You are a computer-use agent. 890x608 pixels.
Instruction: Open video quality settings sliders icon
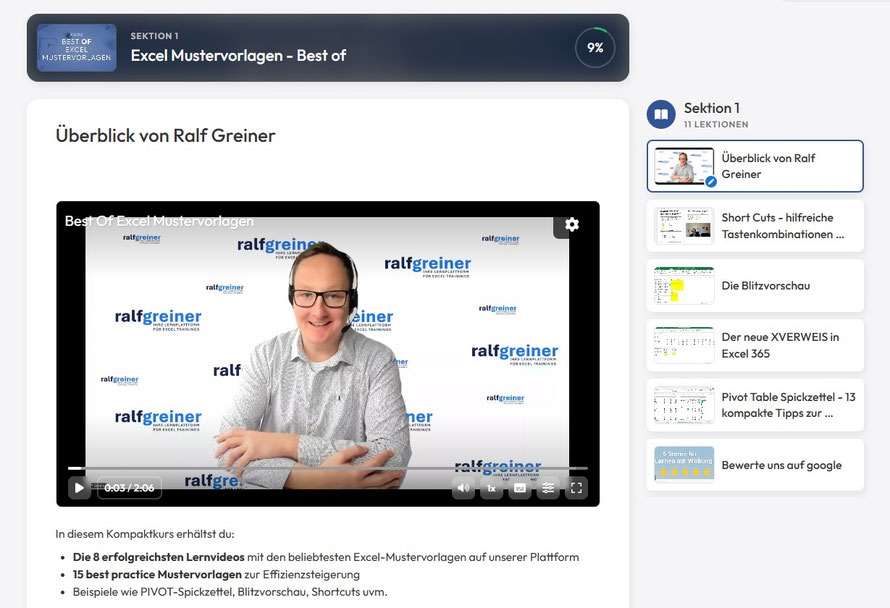pyautogui.click(x=548, y=488)
